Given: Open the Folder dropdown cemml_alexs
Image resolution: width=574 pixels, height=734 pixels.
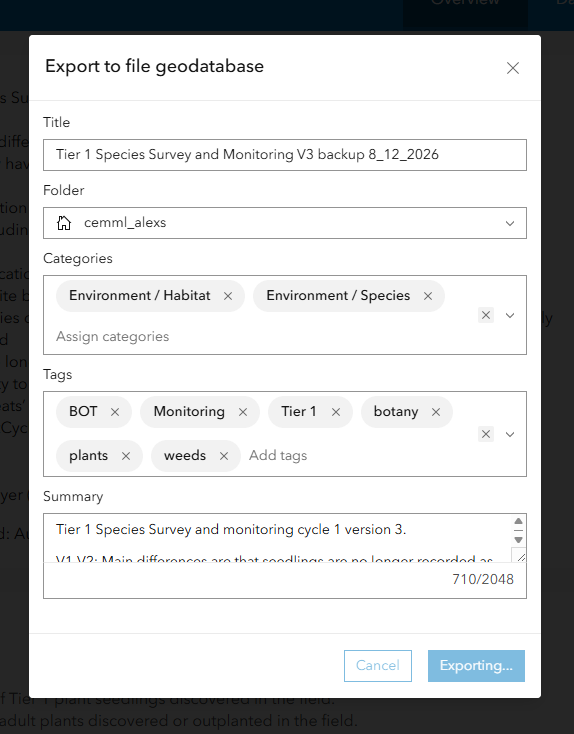Looking at the screenshot, I should pos(285,223).
